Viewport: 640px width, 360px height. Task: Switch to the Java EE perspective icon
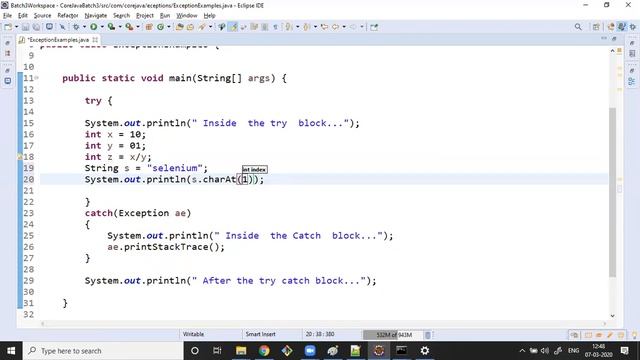611,27
